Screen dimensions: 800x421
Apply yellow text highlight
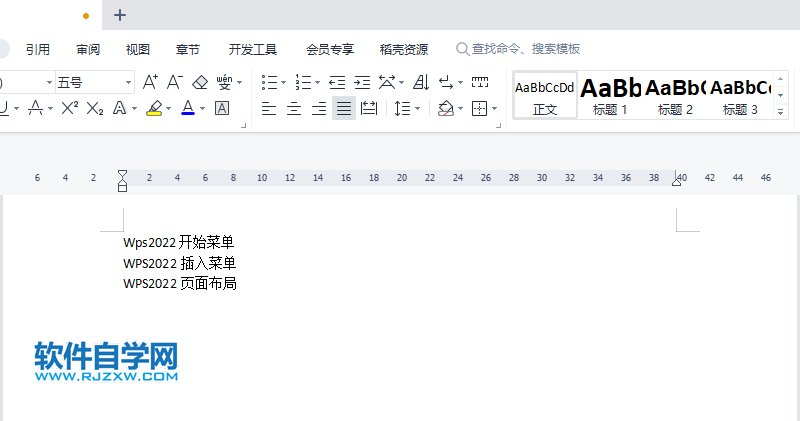(154, 108)
